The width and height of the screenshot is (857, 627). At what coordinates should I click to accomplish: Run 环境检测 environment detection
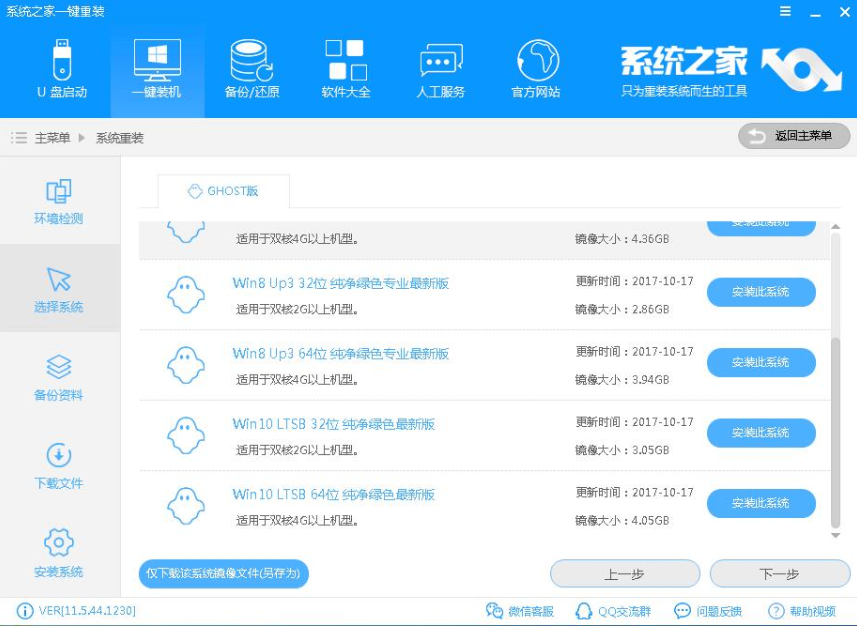pyautogui.click(x=57, y=203)
